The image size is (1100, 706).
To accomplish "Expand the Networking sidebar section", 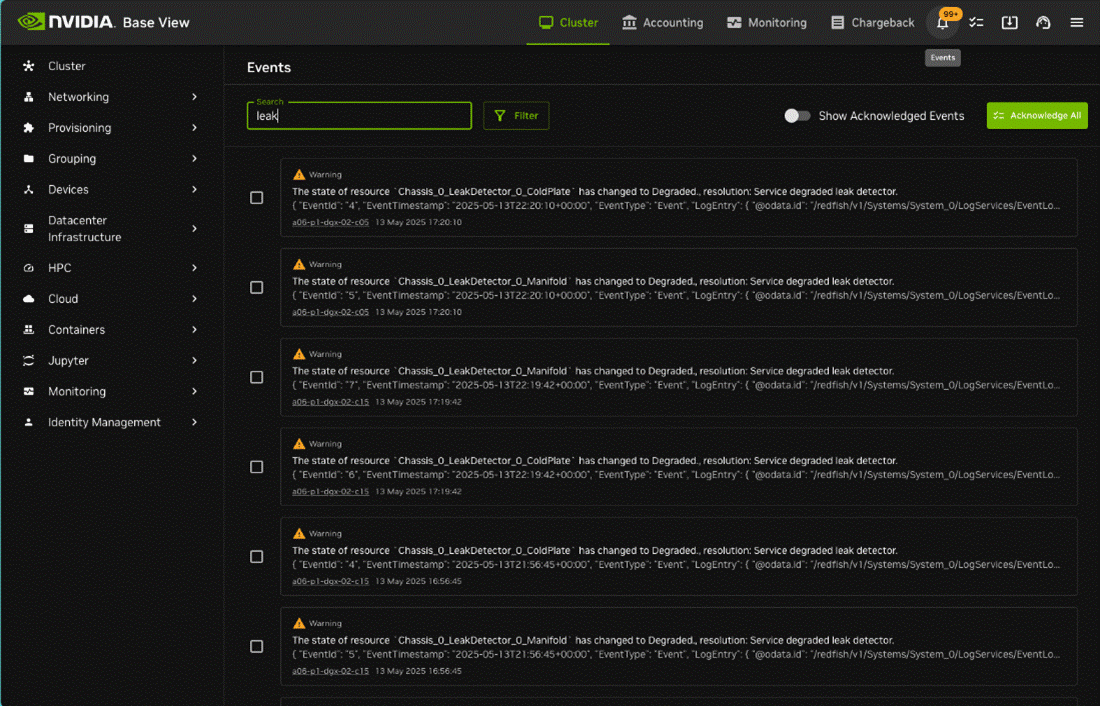I will 194,97.
